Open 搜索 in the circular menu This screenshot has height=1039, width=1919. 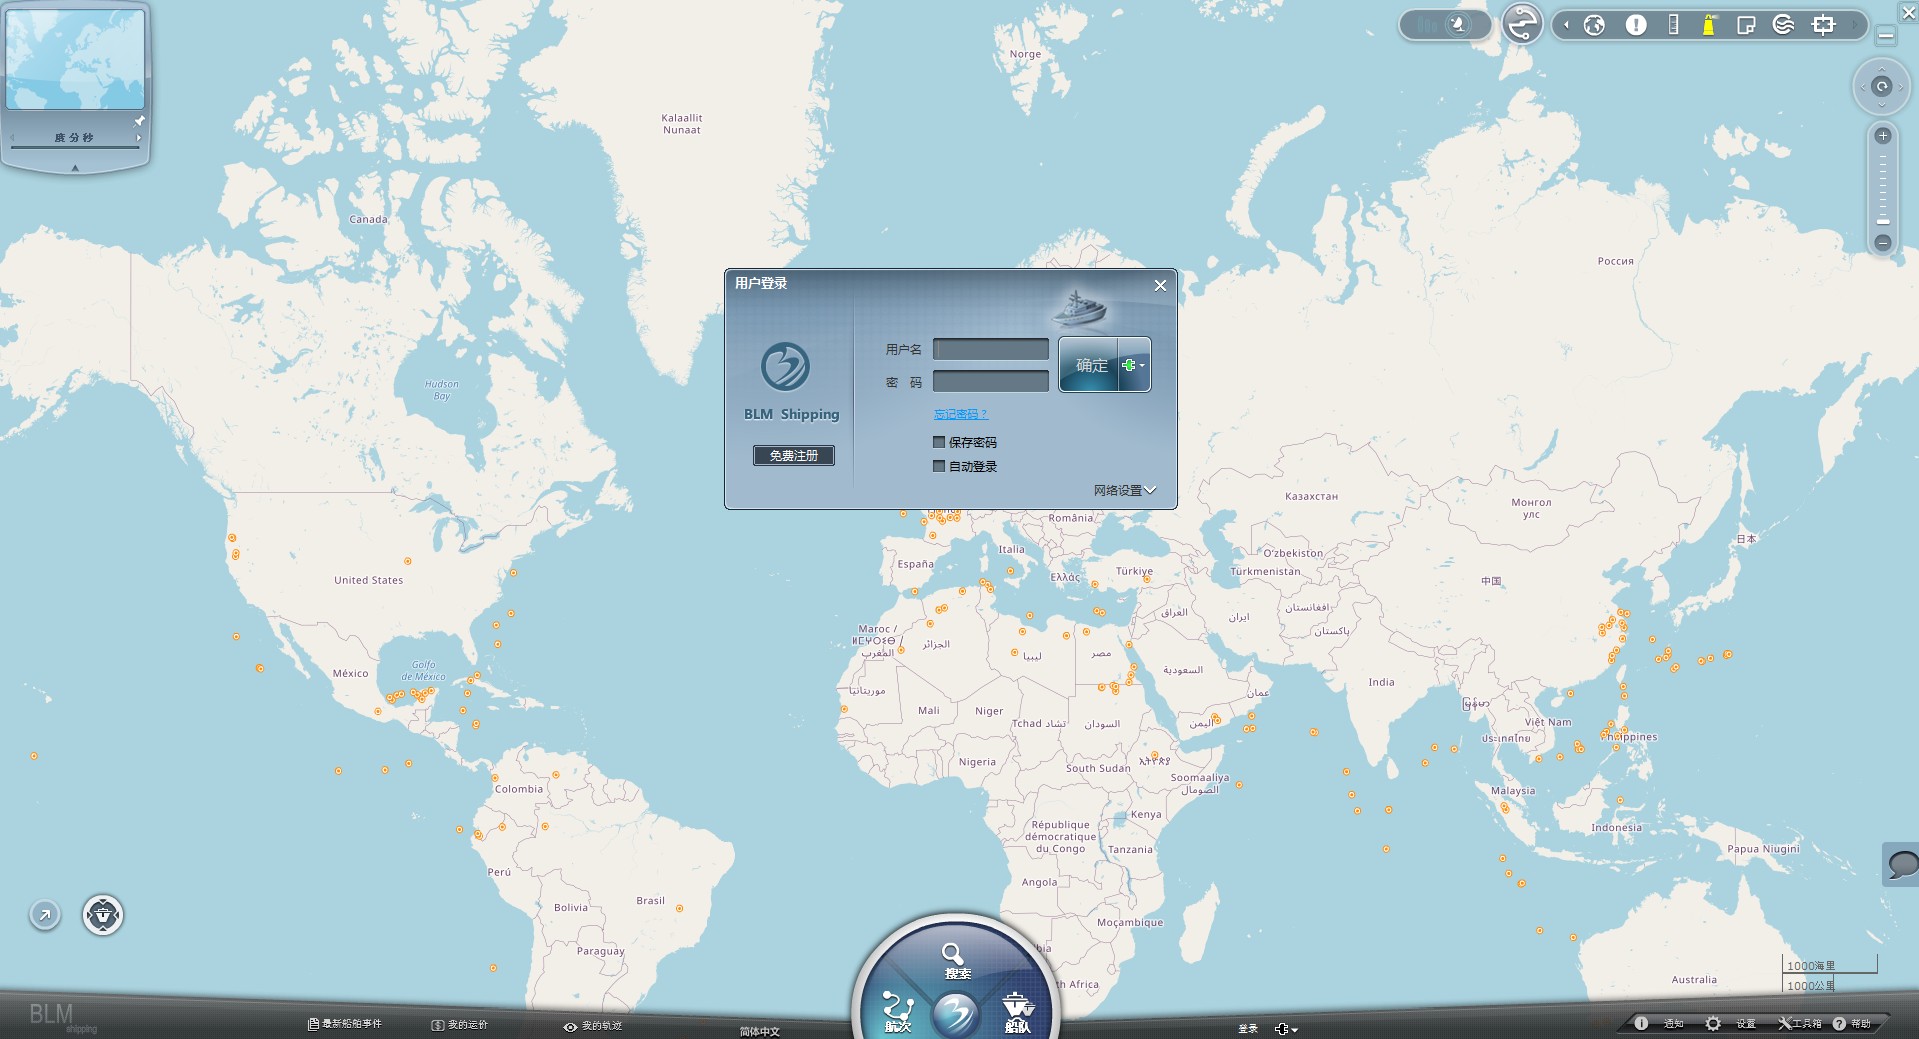[x=954, y=960]
